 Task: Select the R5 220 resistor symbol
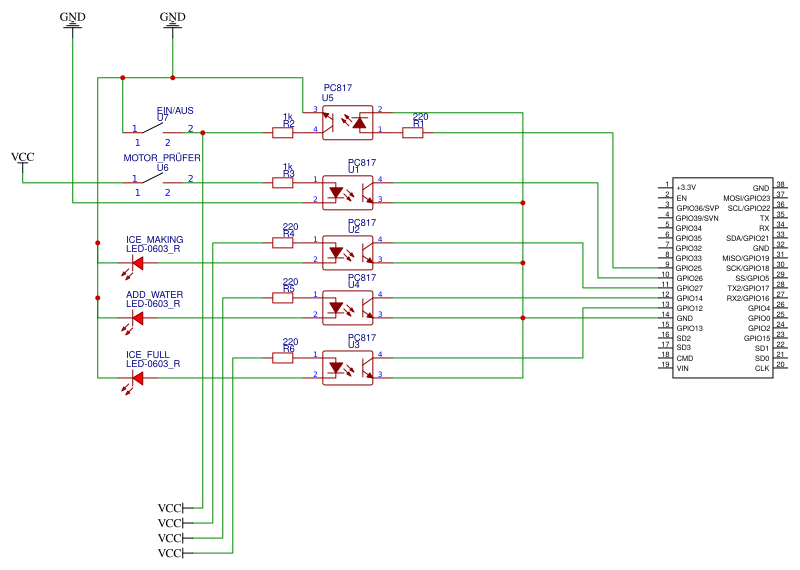pyautogui.click(x=283, y=298)
